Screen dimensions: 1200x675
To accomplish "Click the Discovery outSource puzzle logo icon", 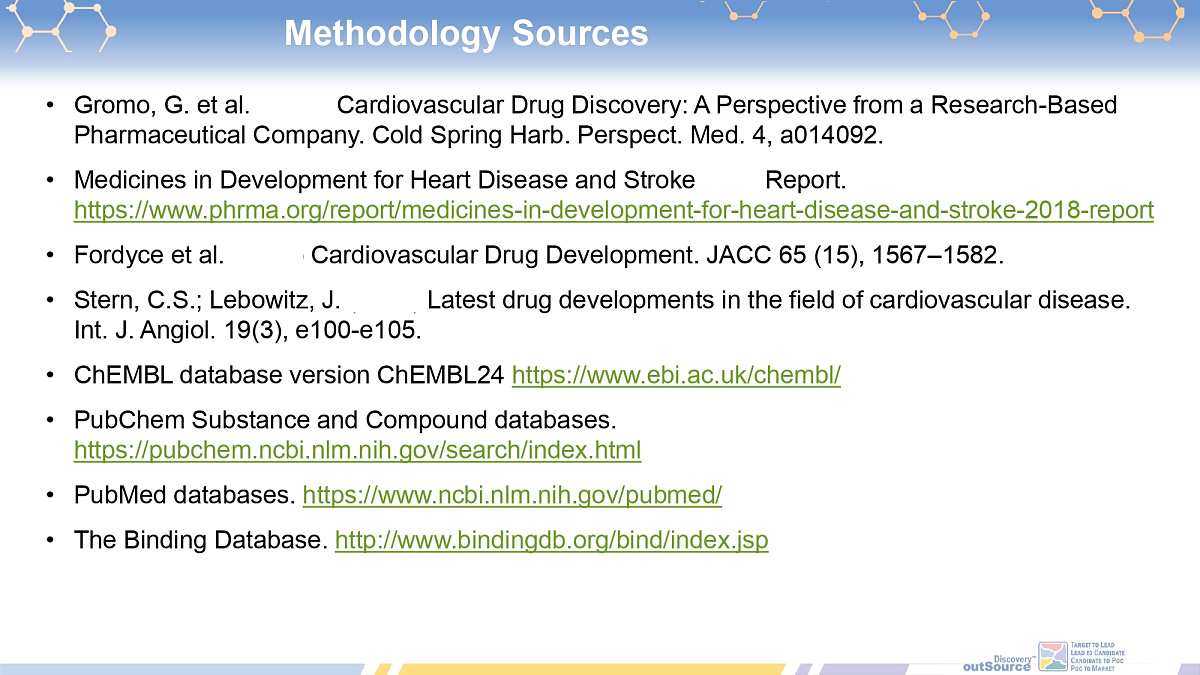I will [x=1053, y=657].
